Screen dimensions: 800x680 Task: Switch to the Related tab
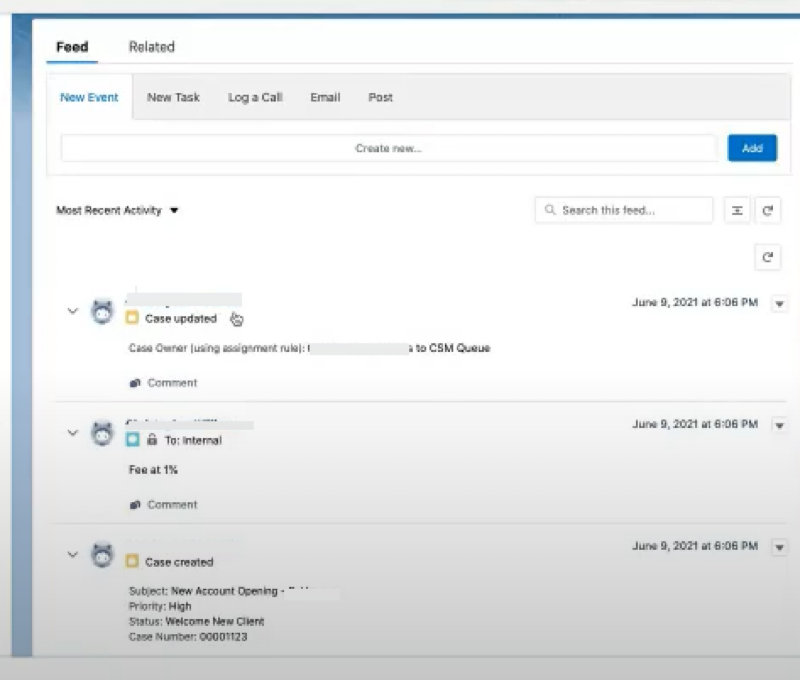click(151, 47)
